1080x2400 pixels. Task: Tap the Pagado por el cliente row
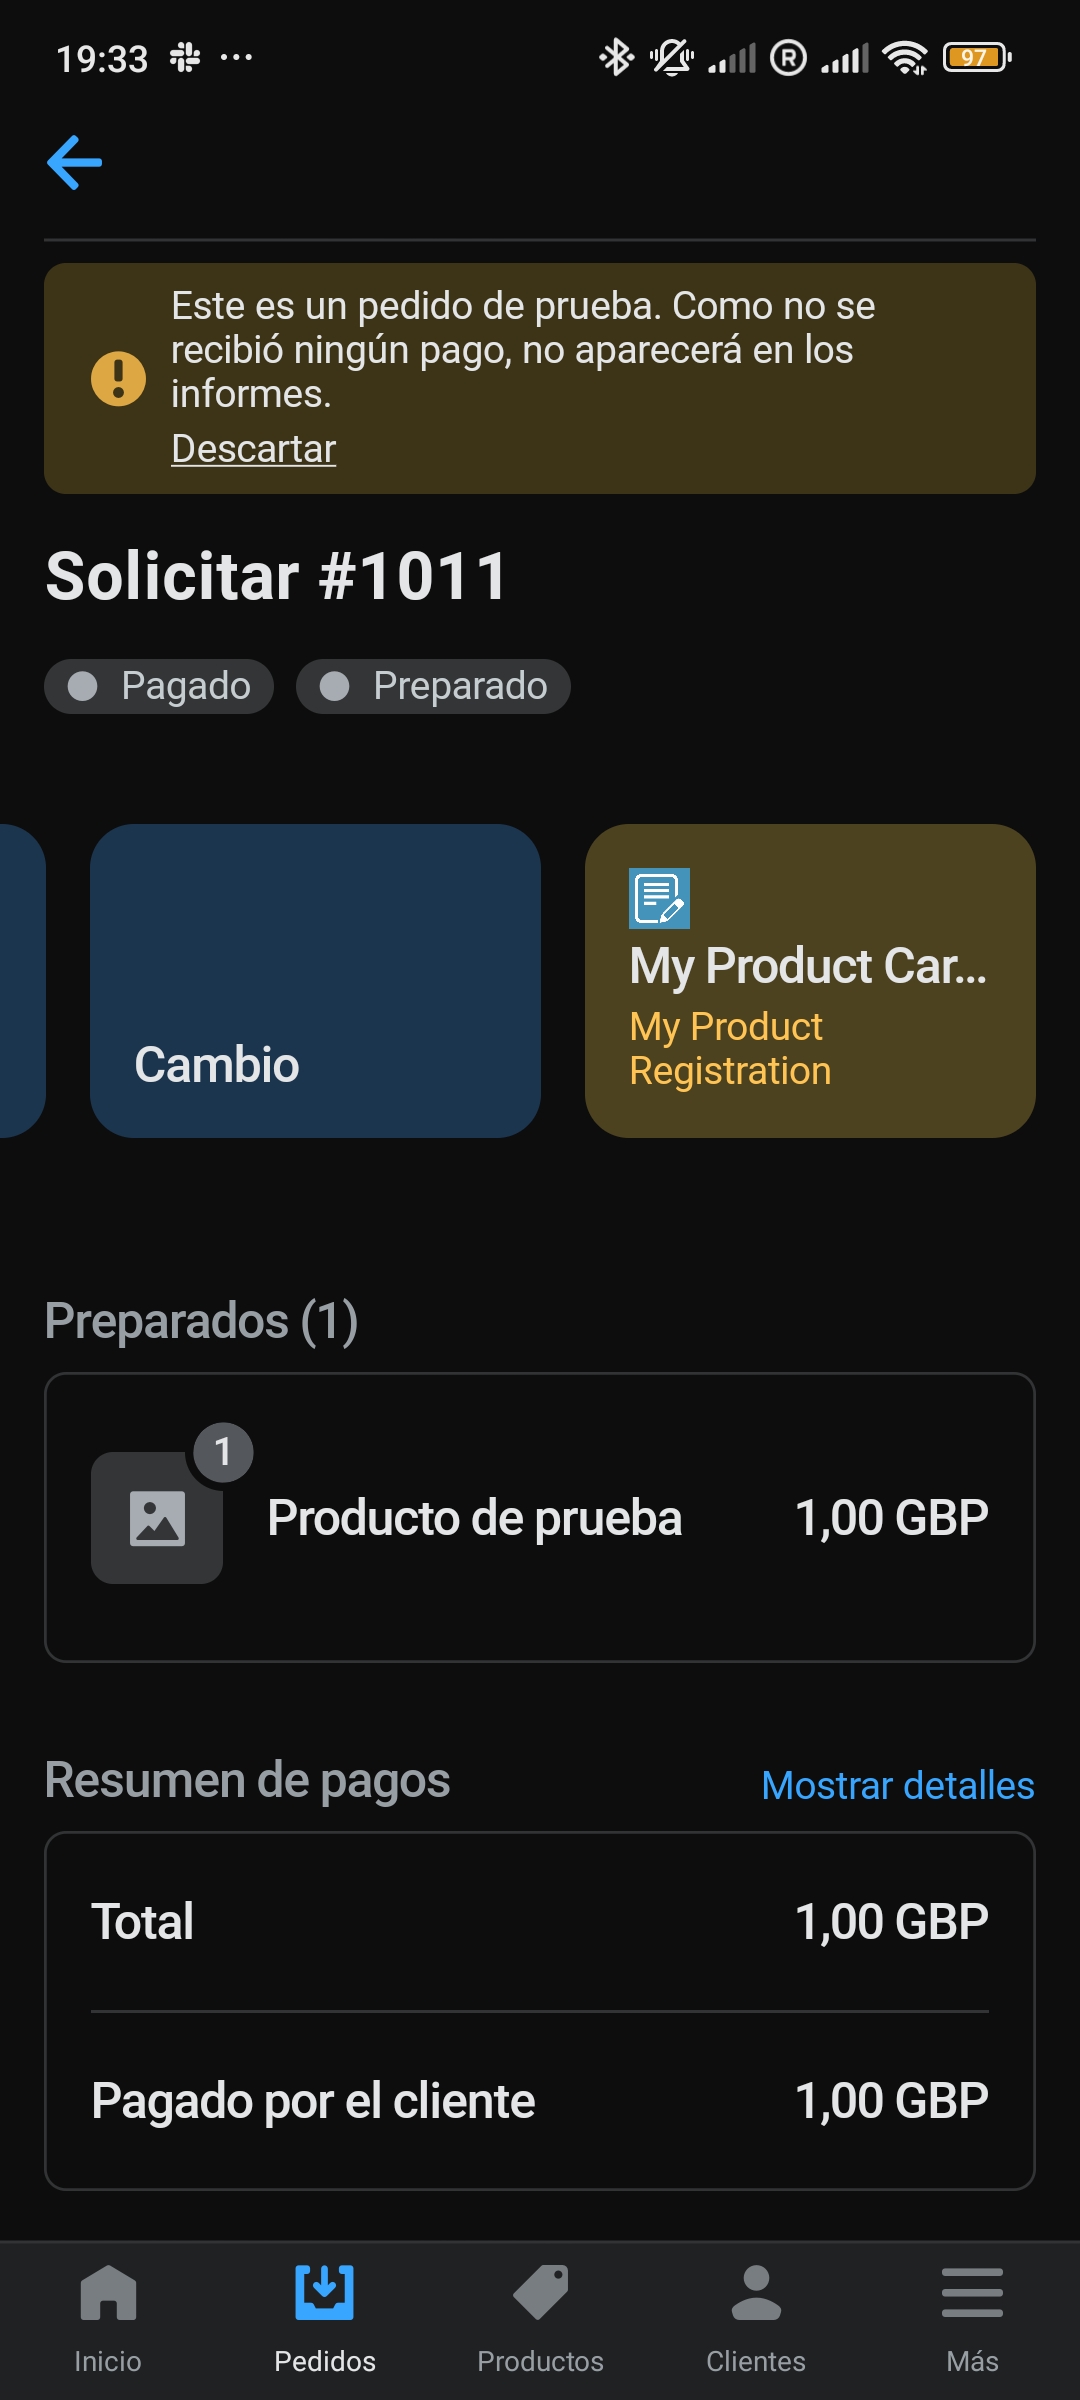(540, 2100)
